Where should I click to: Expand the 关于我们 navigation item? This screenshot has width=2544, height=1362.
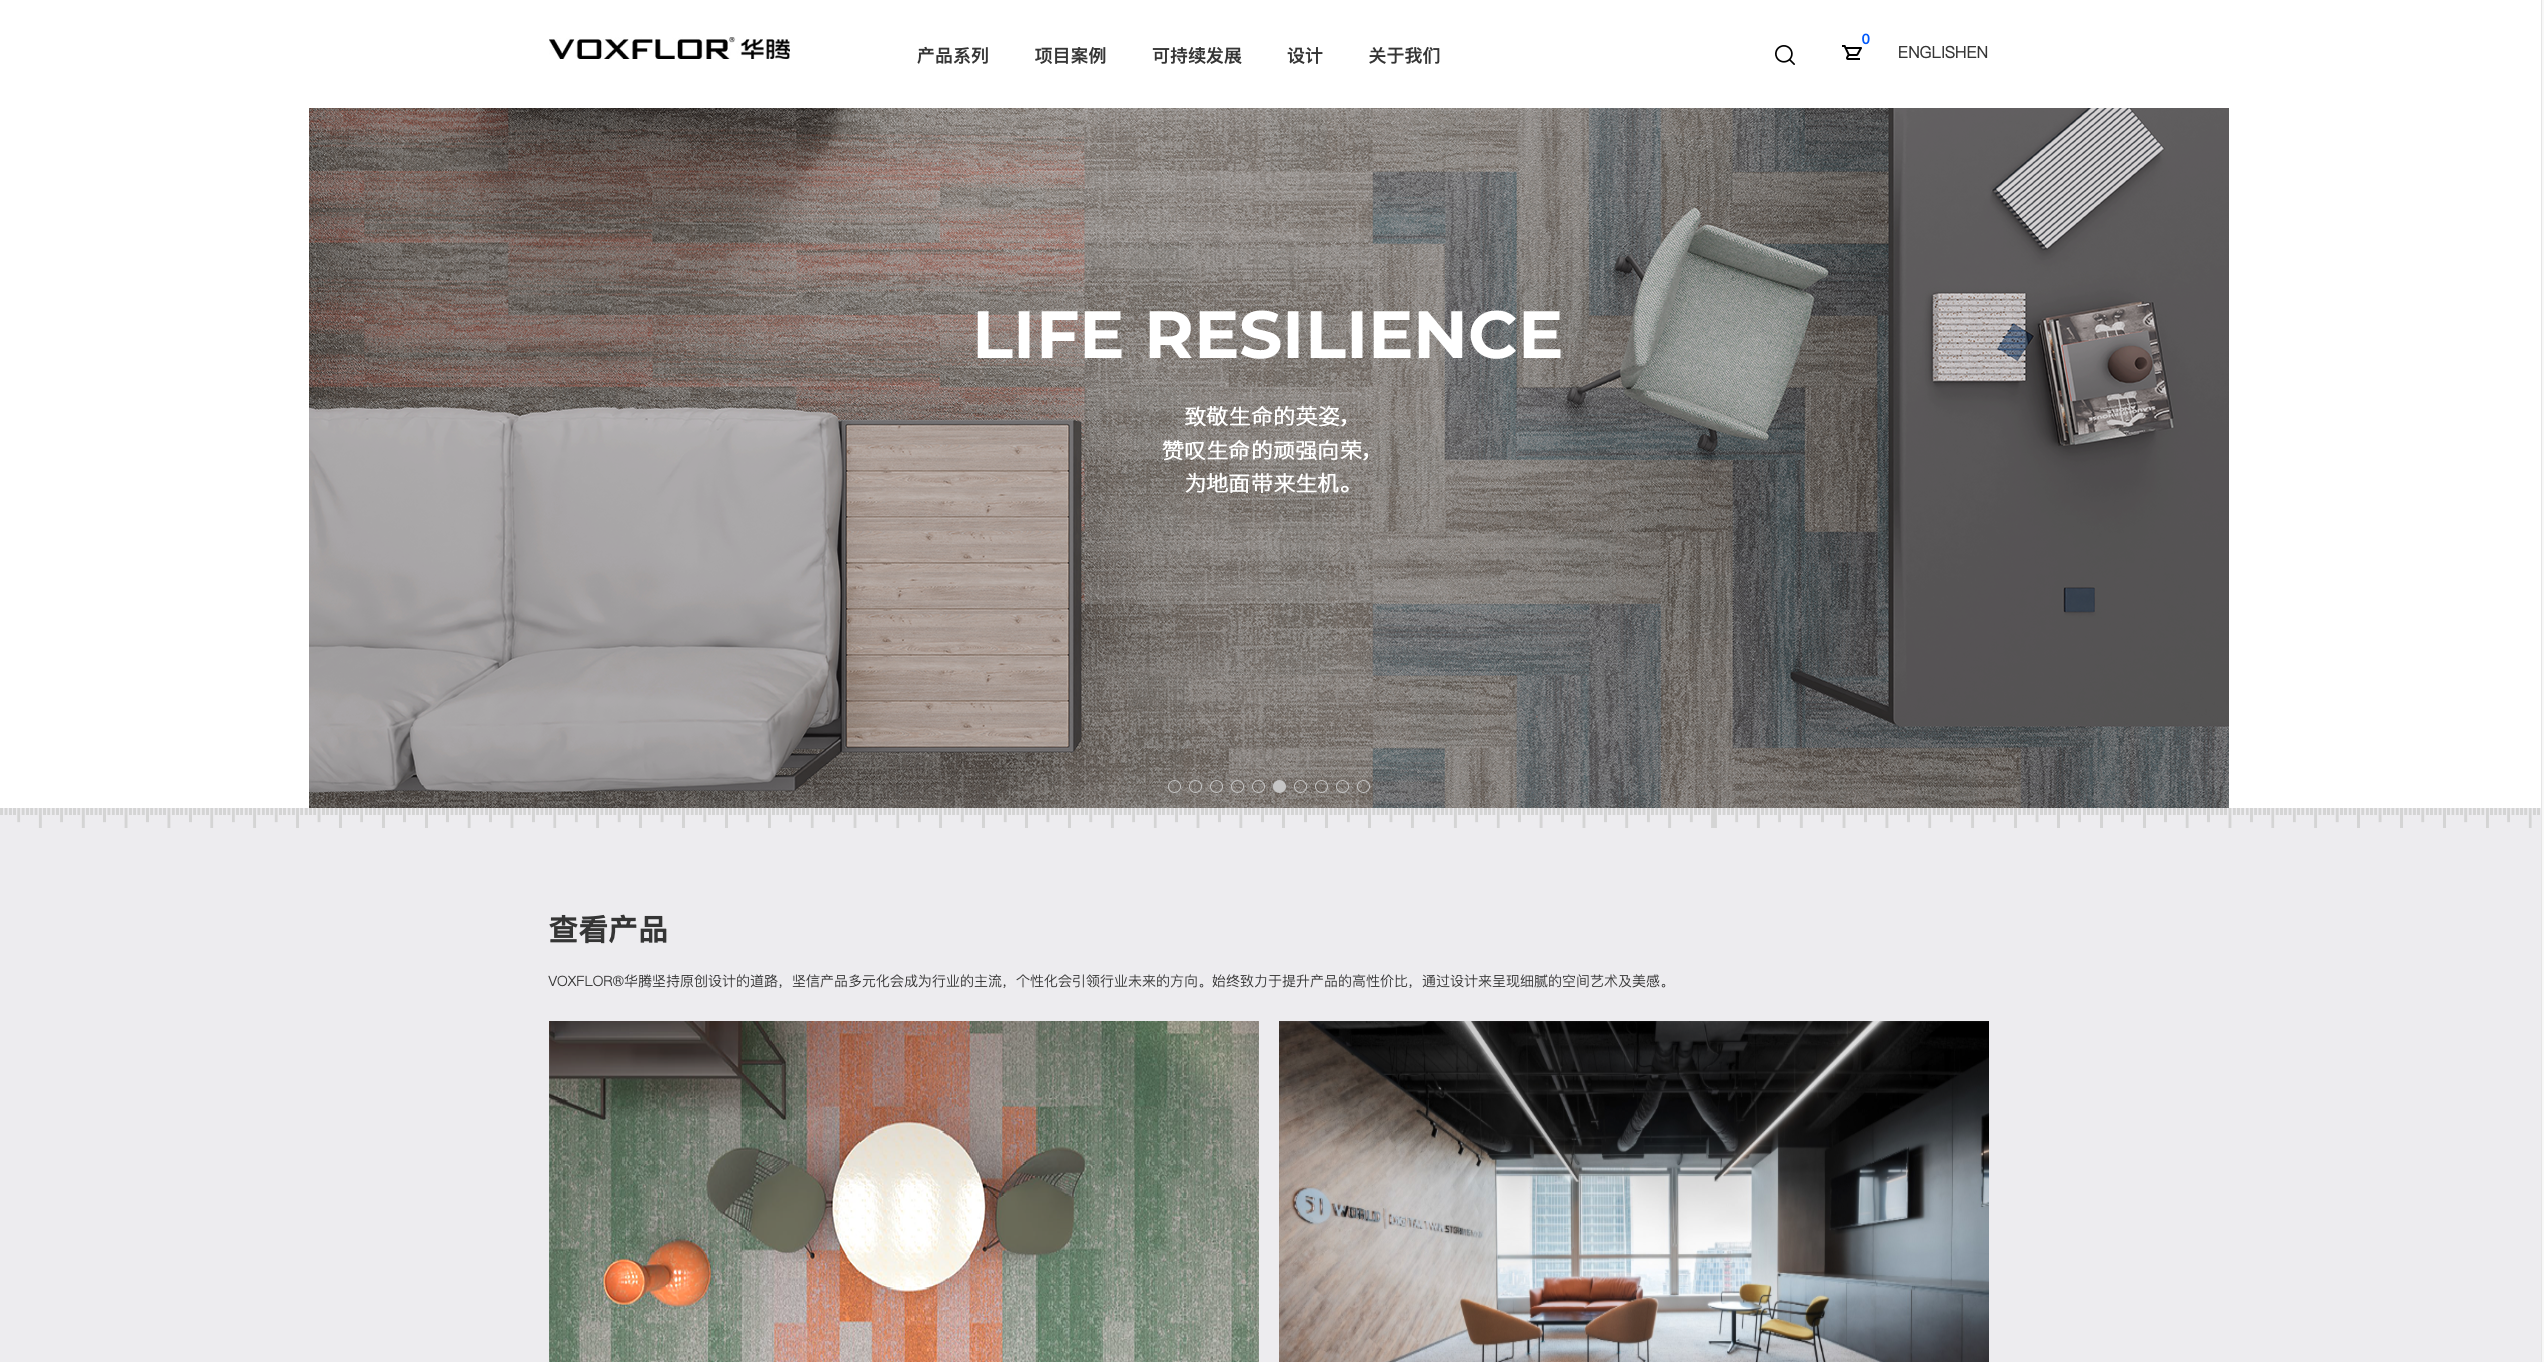1404,56
